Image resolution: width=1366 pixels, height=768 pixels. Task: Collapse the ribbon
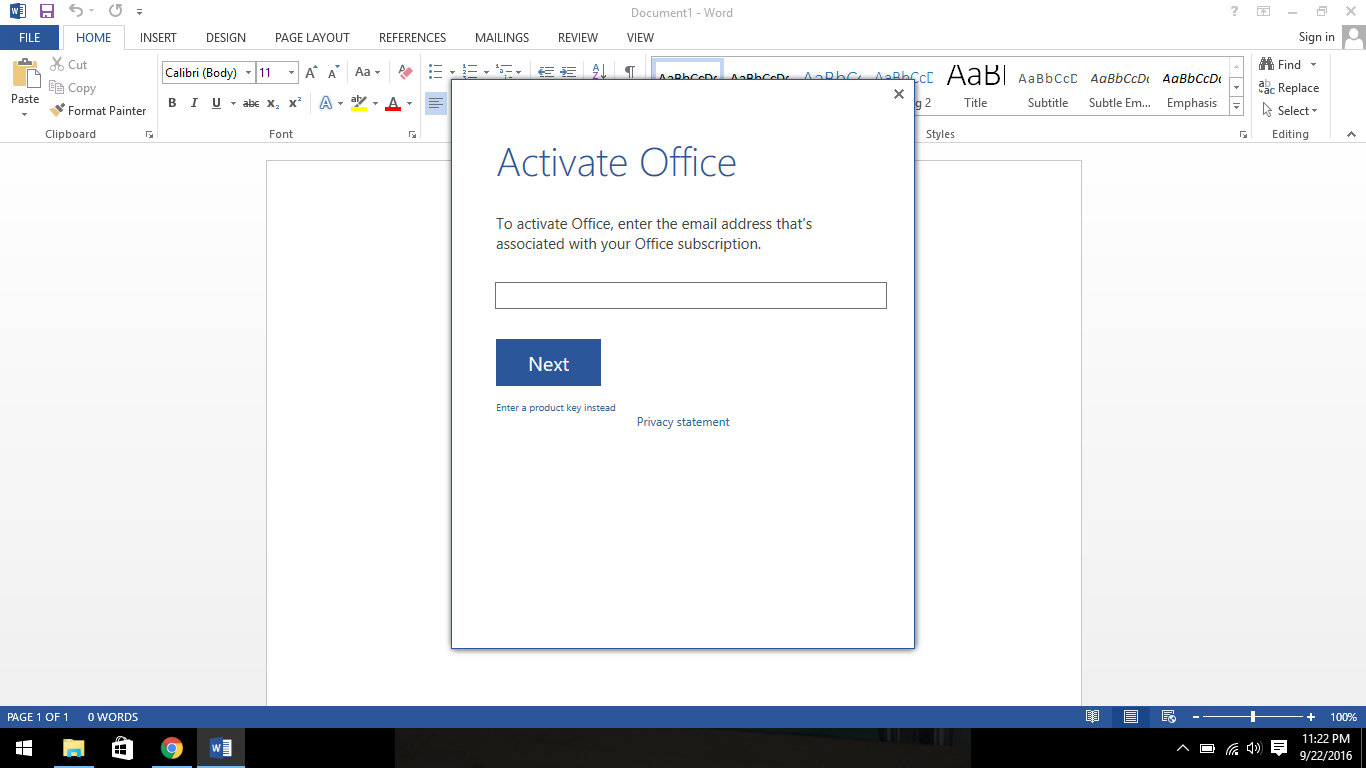click(x=1352, y=134)
